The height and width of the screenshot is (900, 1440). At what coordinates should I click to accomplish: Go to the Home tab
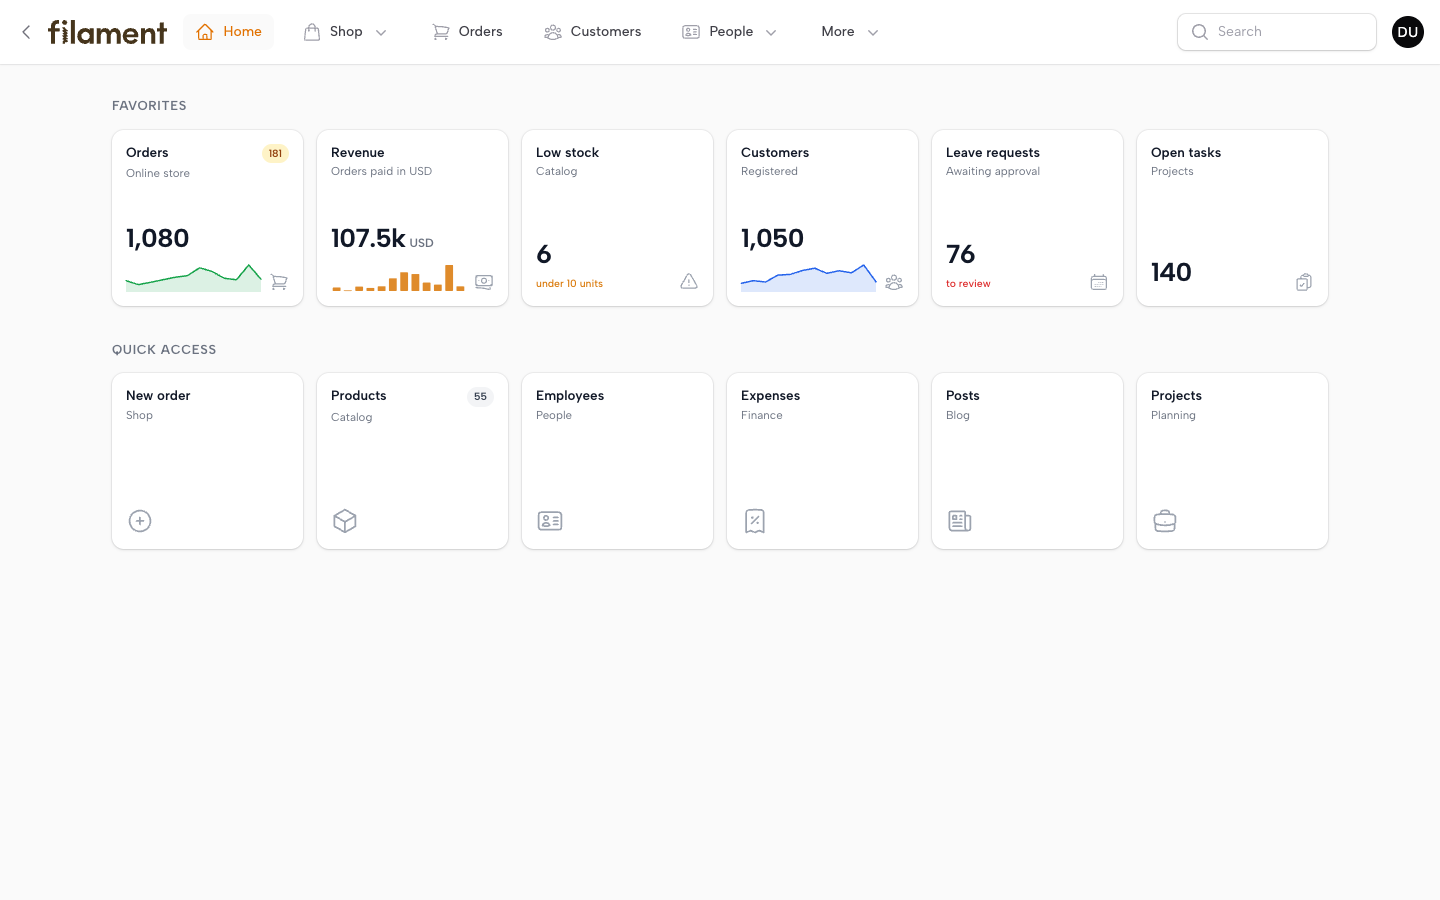(229, 32)
